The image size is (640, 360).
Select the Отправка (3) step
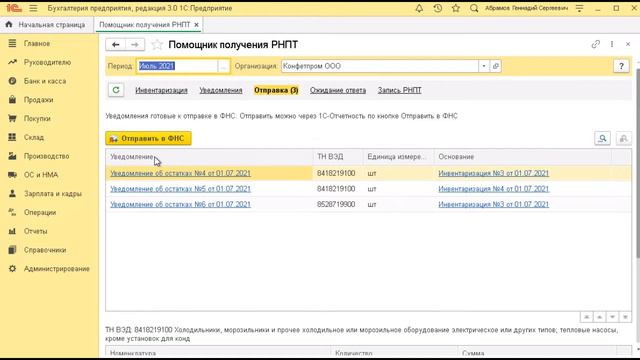[276, 90]
